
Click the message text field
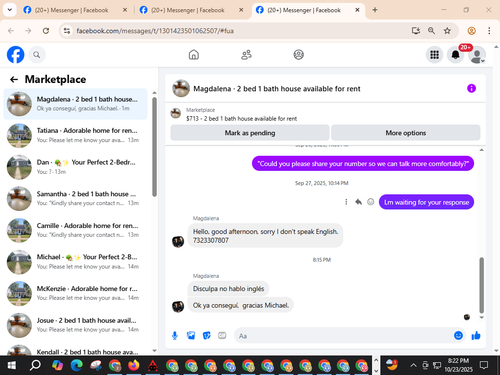tap(343, 336)
